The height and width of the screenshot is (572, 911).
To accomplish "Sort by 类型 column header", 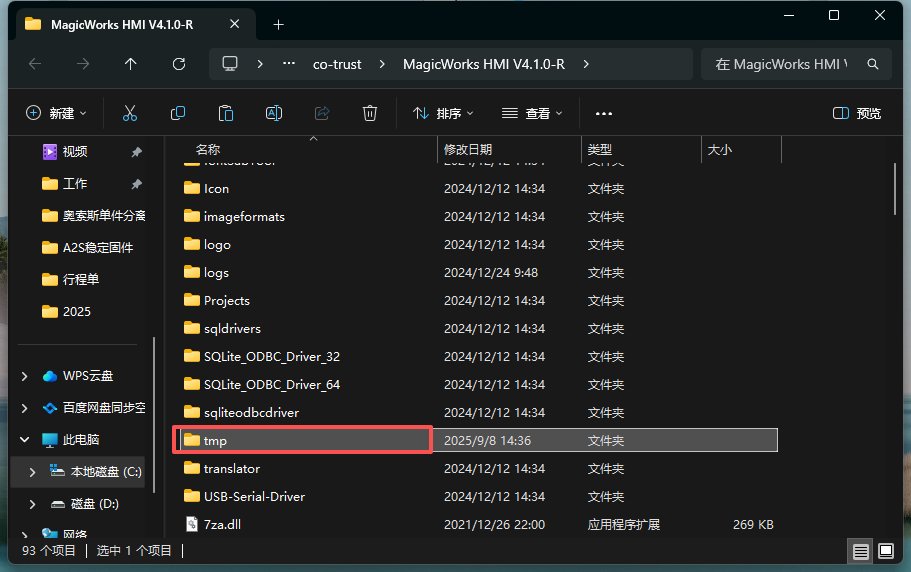I will click(600, 150).
